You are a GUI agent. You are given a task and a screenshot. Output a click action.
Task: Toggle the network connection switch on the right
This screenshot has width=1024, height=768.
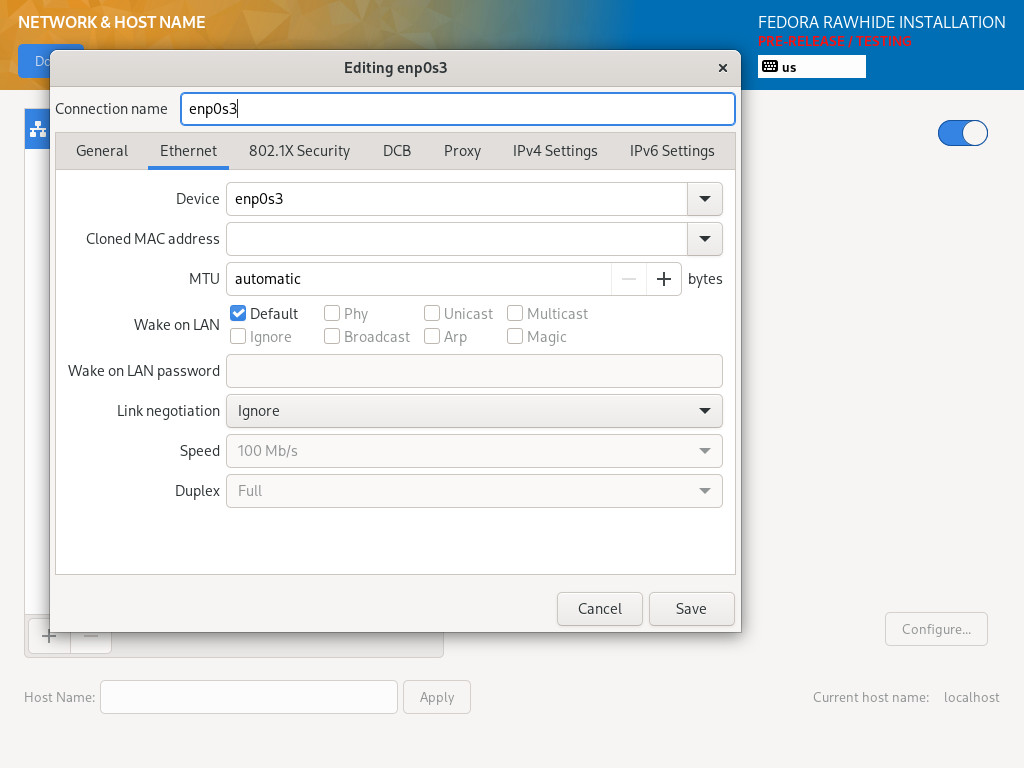[x=963, y=133]
